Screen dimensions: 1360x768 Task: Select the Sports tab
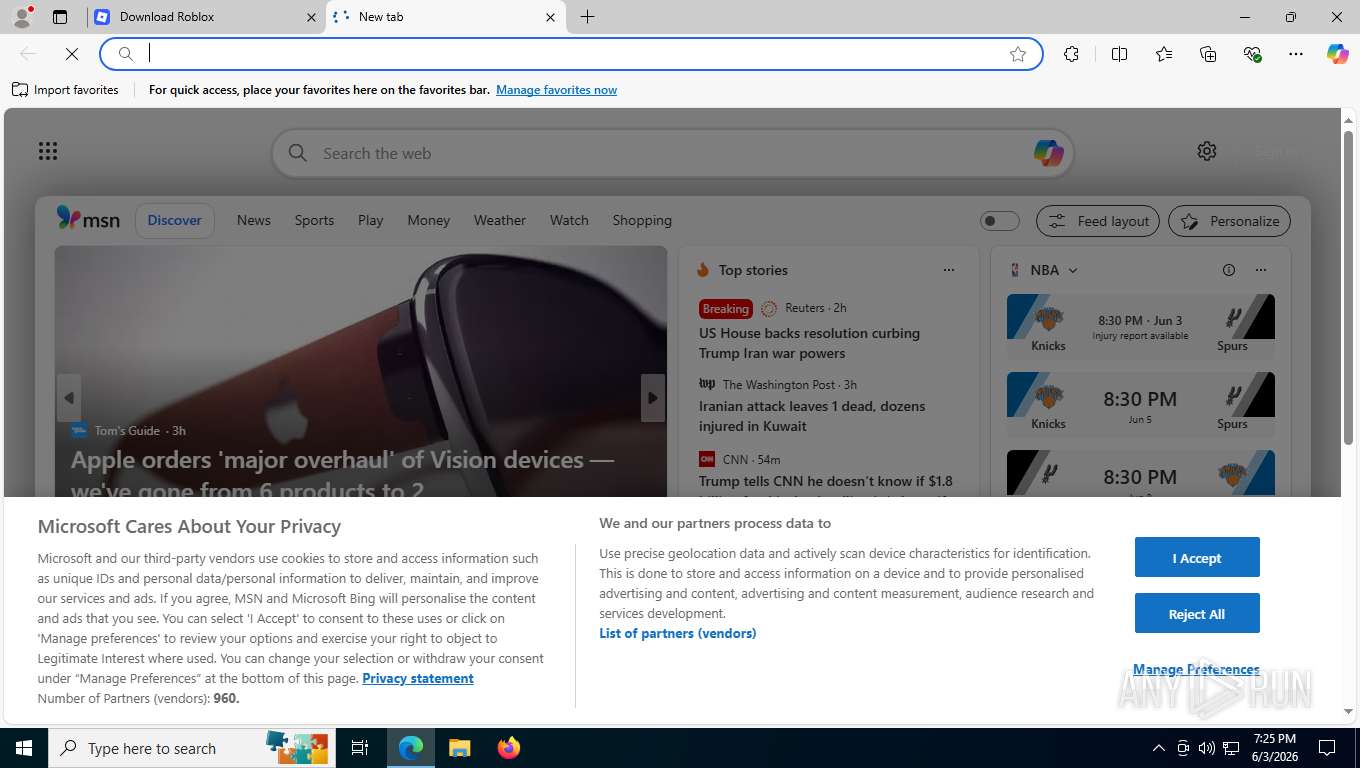pos(314,220)
